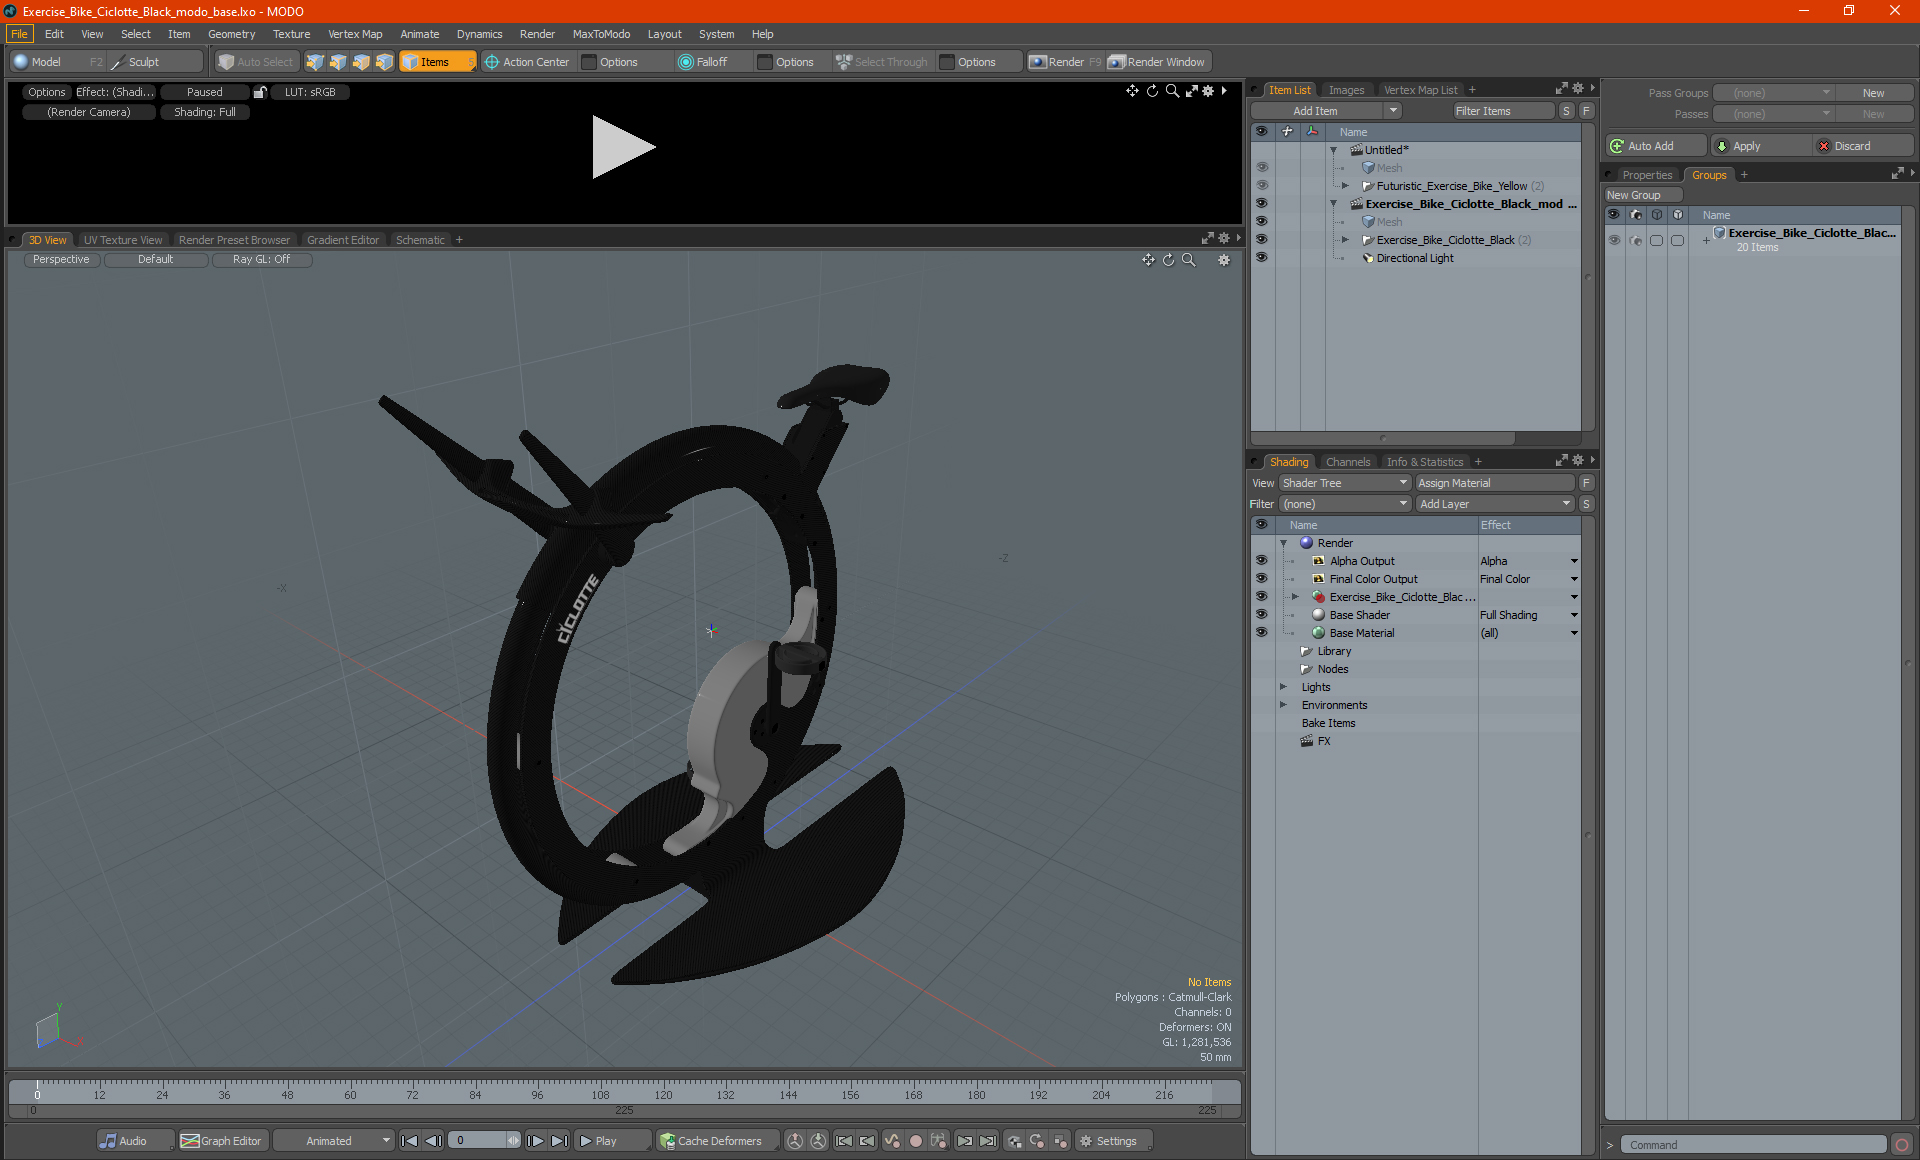Screen dimensions: 1920x1160
Task: Click the Render F9 button
Action: pos(1065,62)
